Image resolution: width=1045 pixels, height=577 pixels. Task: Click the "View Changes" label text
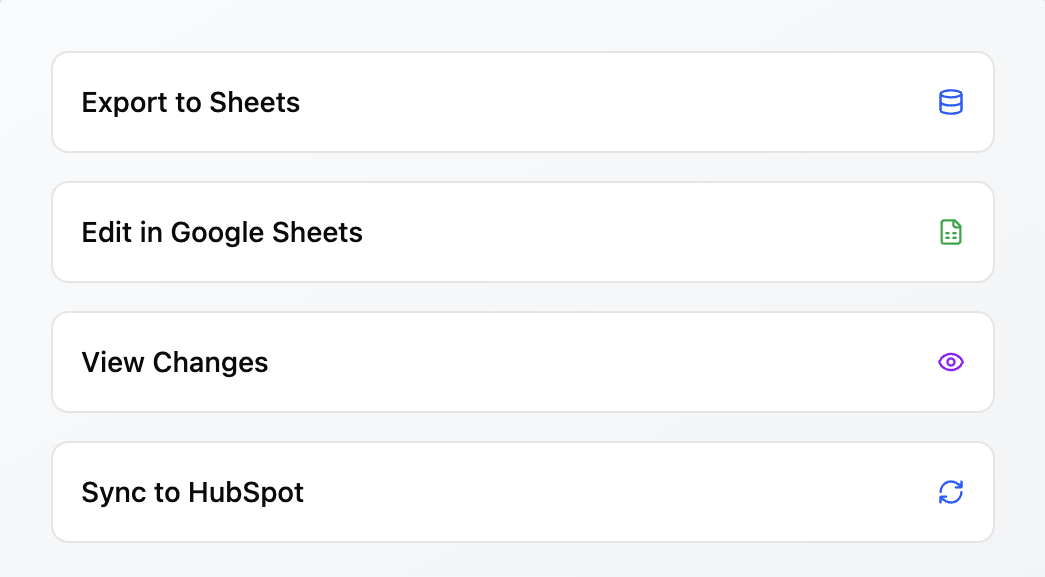tap(175, 362)
